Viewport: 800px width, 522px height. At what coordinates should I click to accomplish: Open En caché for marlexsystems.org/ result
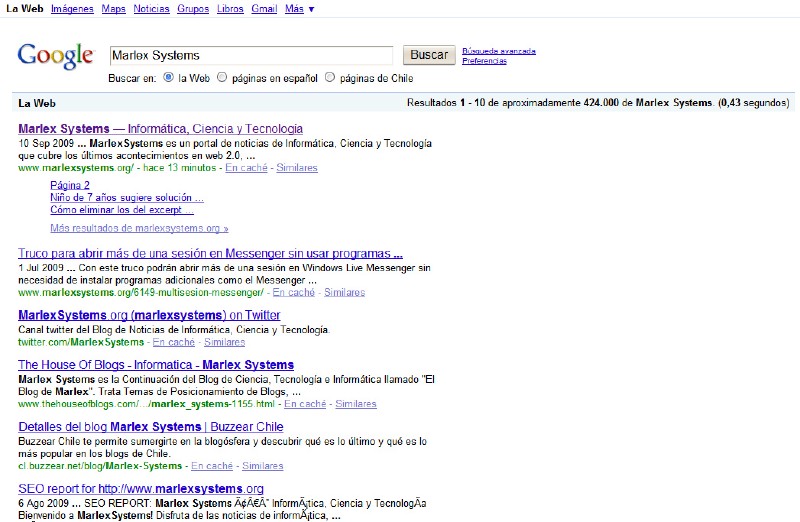pyautogui.click(x=246, y=168)
